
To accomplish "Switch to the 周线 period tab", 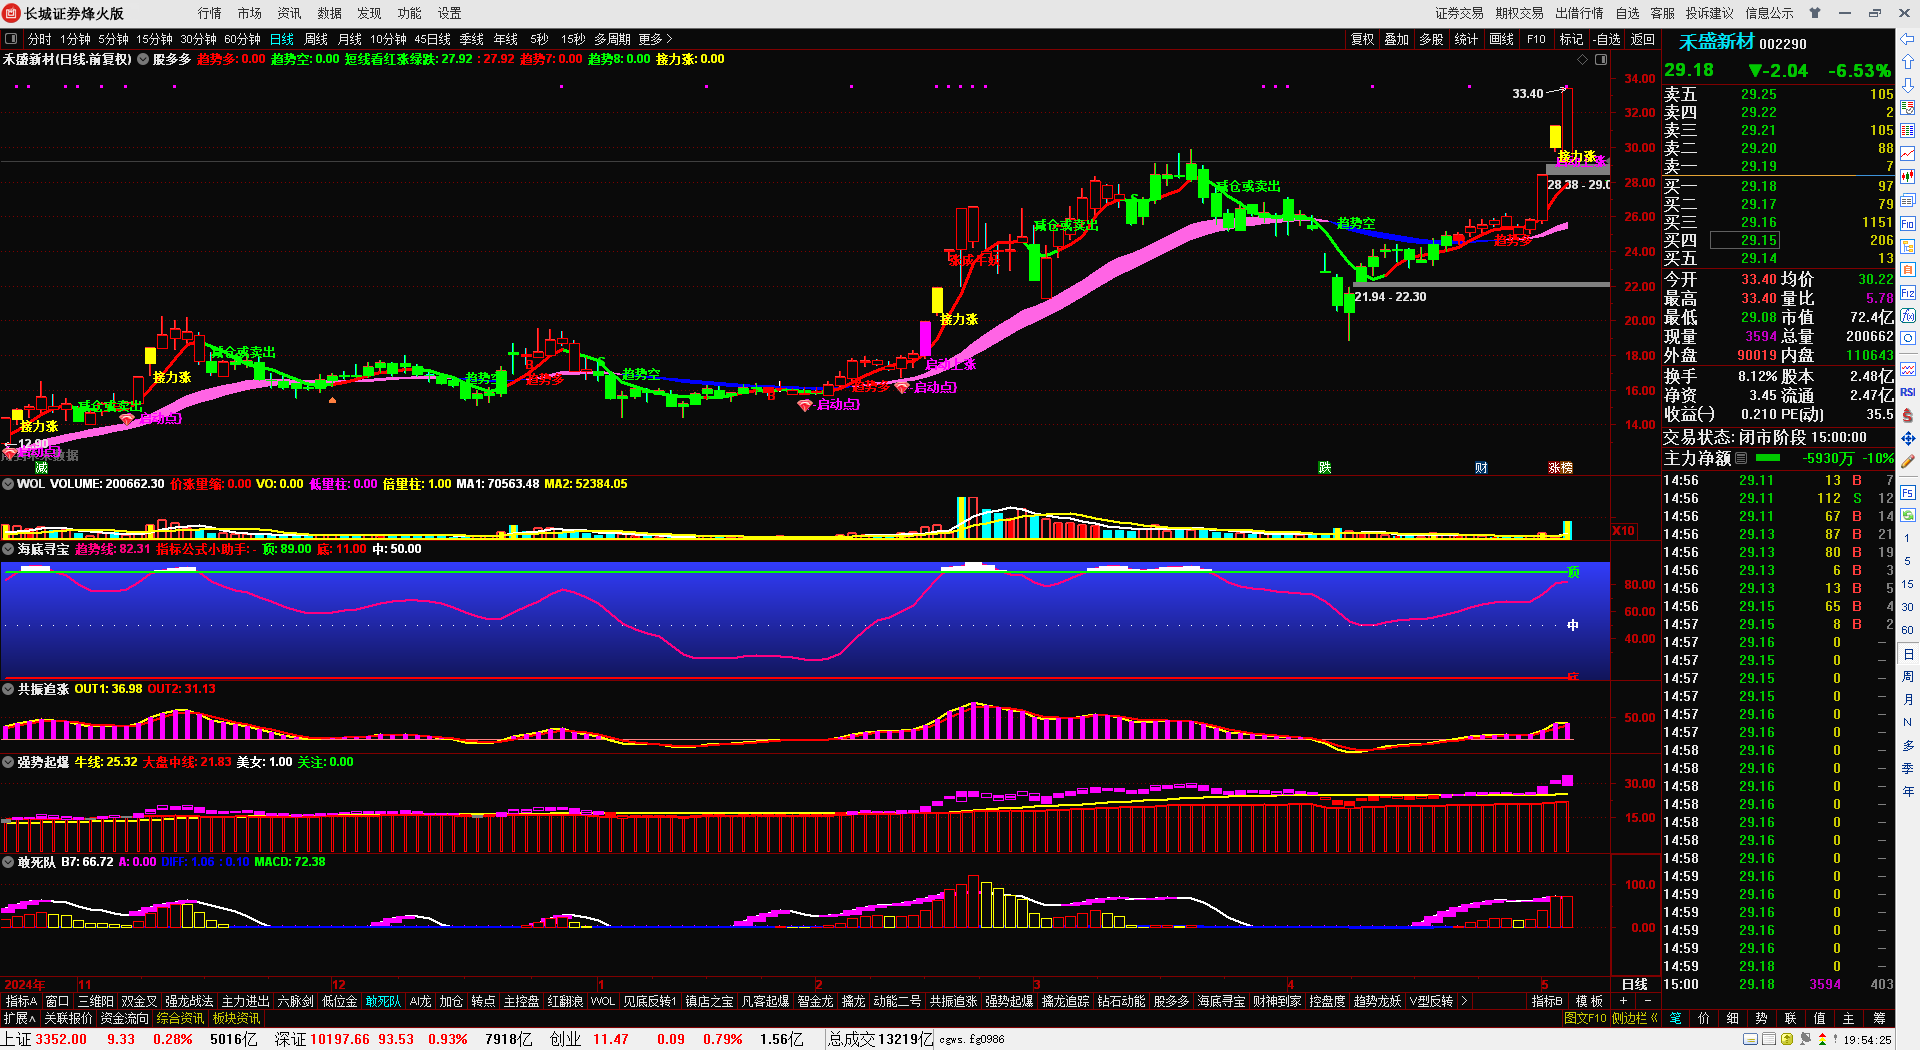I will (x=316, y=39).
